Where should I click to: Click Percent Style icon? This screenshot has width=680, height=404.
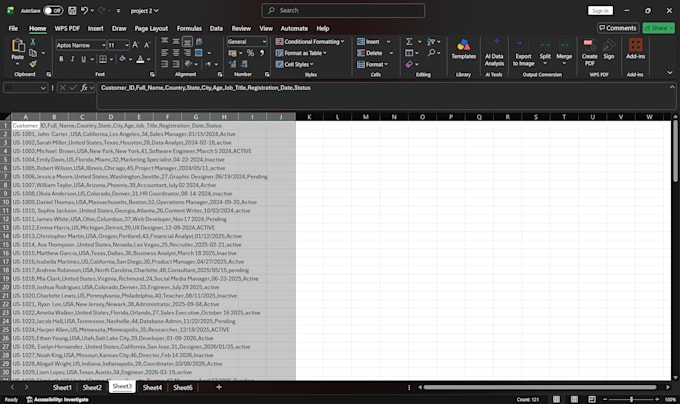[x=250, y=53]
